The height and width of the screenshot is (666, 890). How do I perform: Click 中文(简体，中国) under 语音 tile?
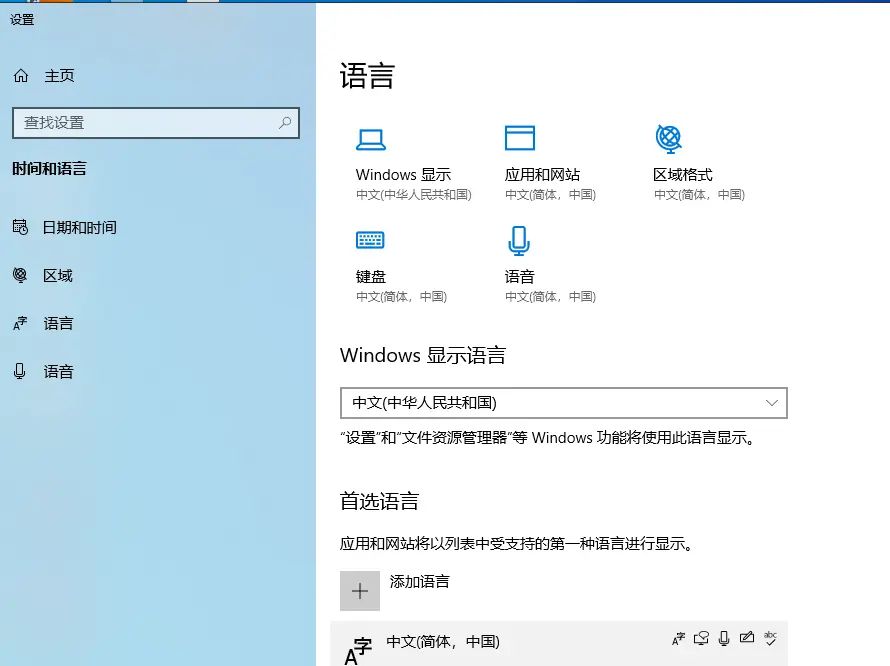pos(551,297)
